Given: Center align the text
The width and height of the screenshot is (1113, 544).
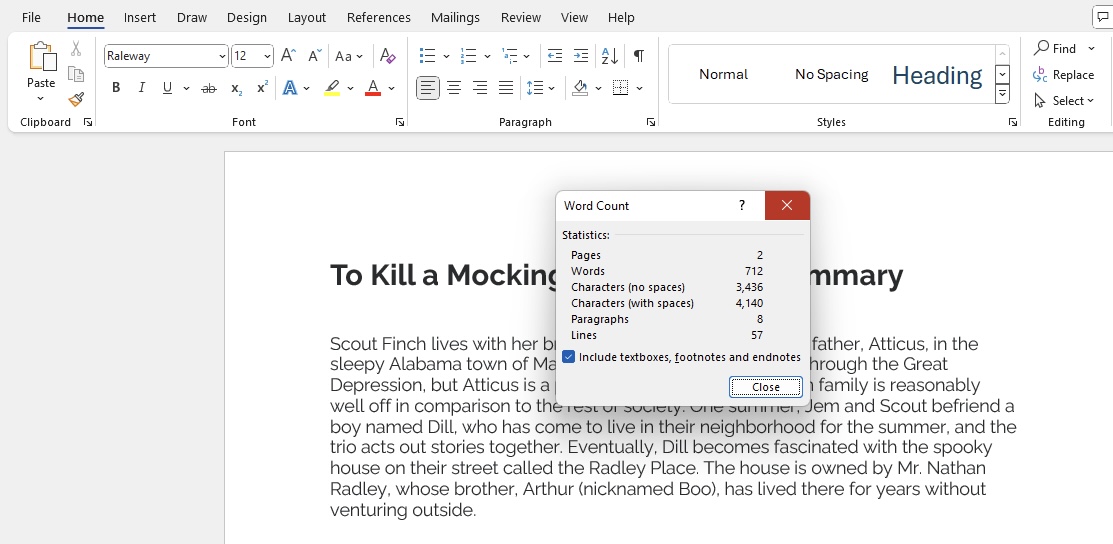Looking at the screenshot, I should tap(454, 88).
